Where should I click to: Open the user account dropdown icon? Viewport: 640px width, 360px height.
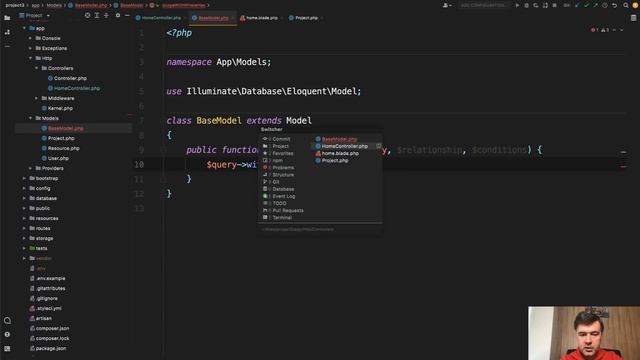click(447, 5)
